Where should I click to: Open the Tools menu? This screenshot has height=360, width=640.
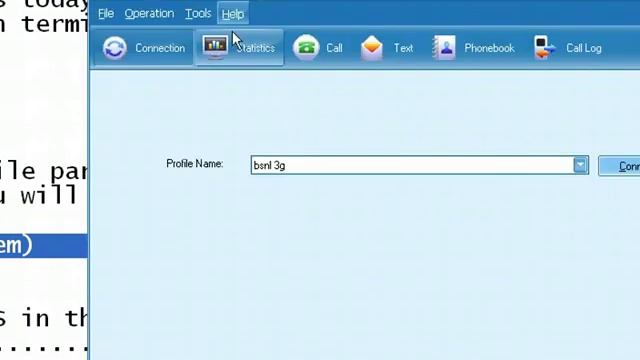(x=198, y=13)
